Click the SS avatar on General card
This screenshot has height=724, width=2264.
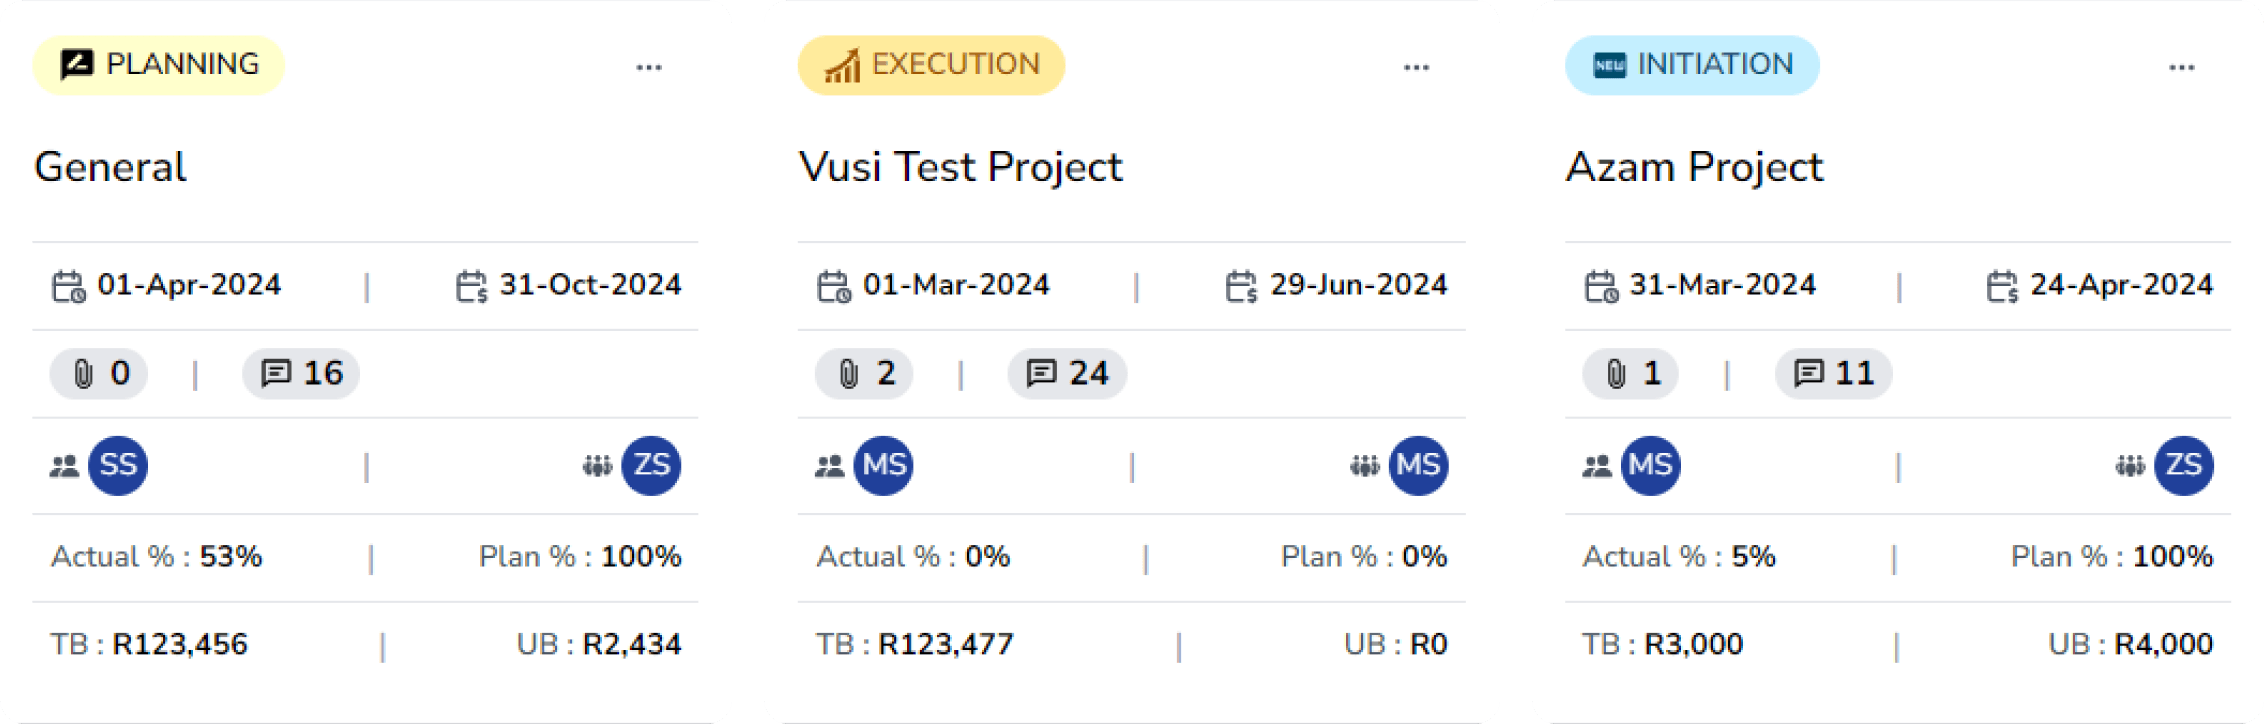coord(117,465)
